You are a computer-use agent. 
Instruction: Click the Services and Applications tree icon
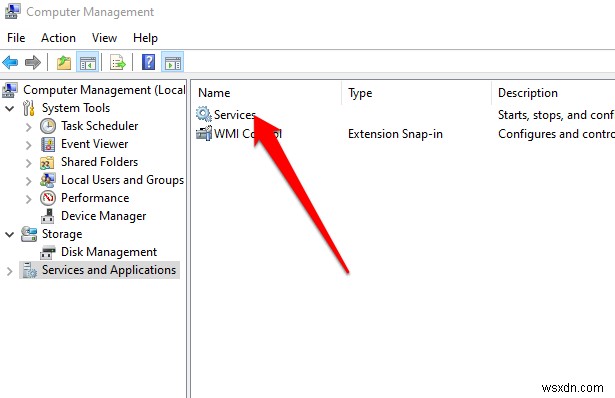pyautogui.click(x=29, y=270)
